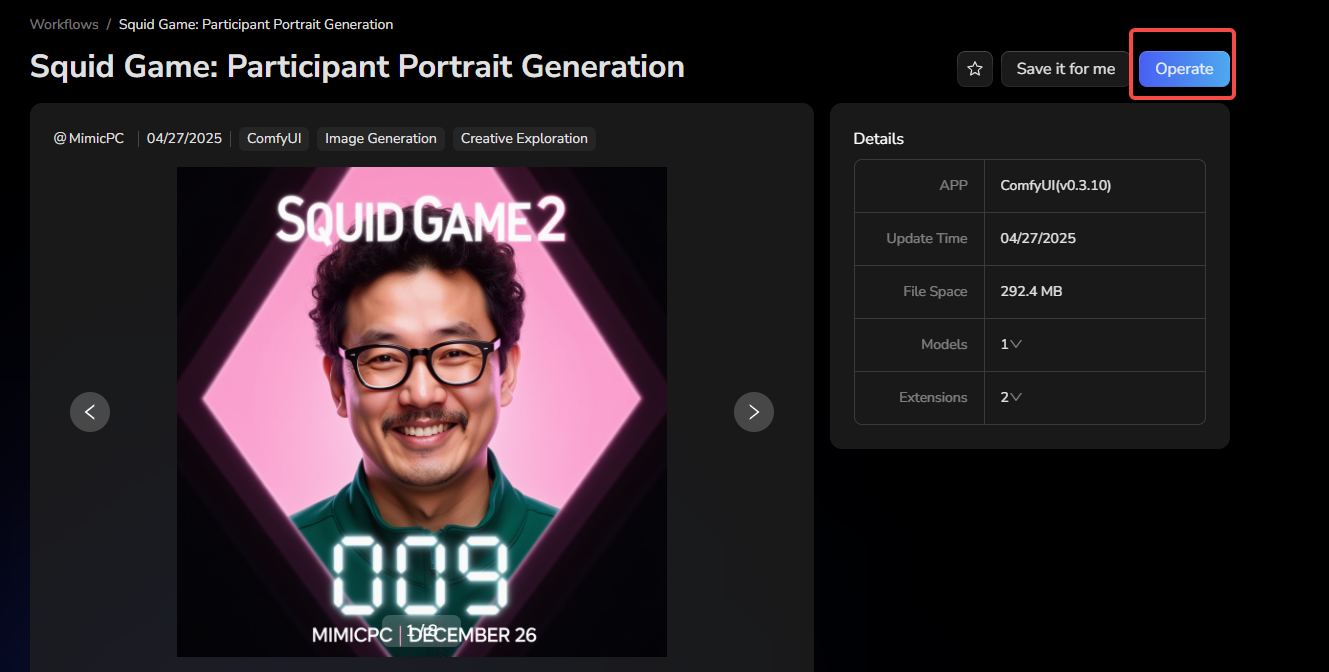Expand the Extensions count dropdown
Screen dimensions: 1329x672
point(1011,397)
